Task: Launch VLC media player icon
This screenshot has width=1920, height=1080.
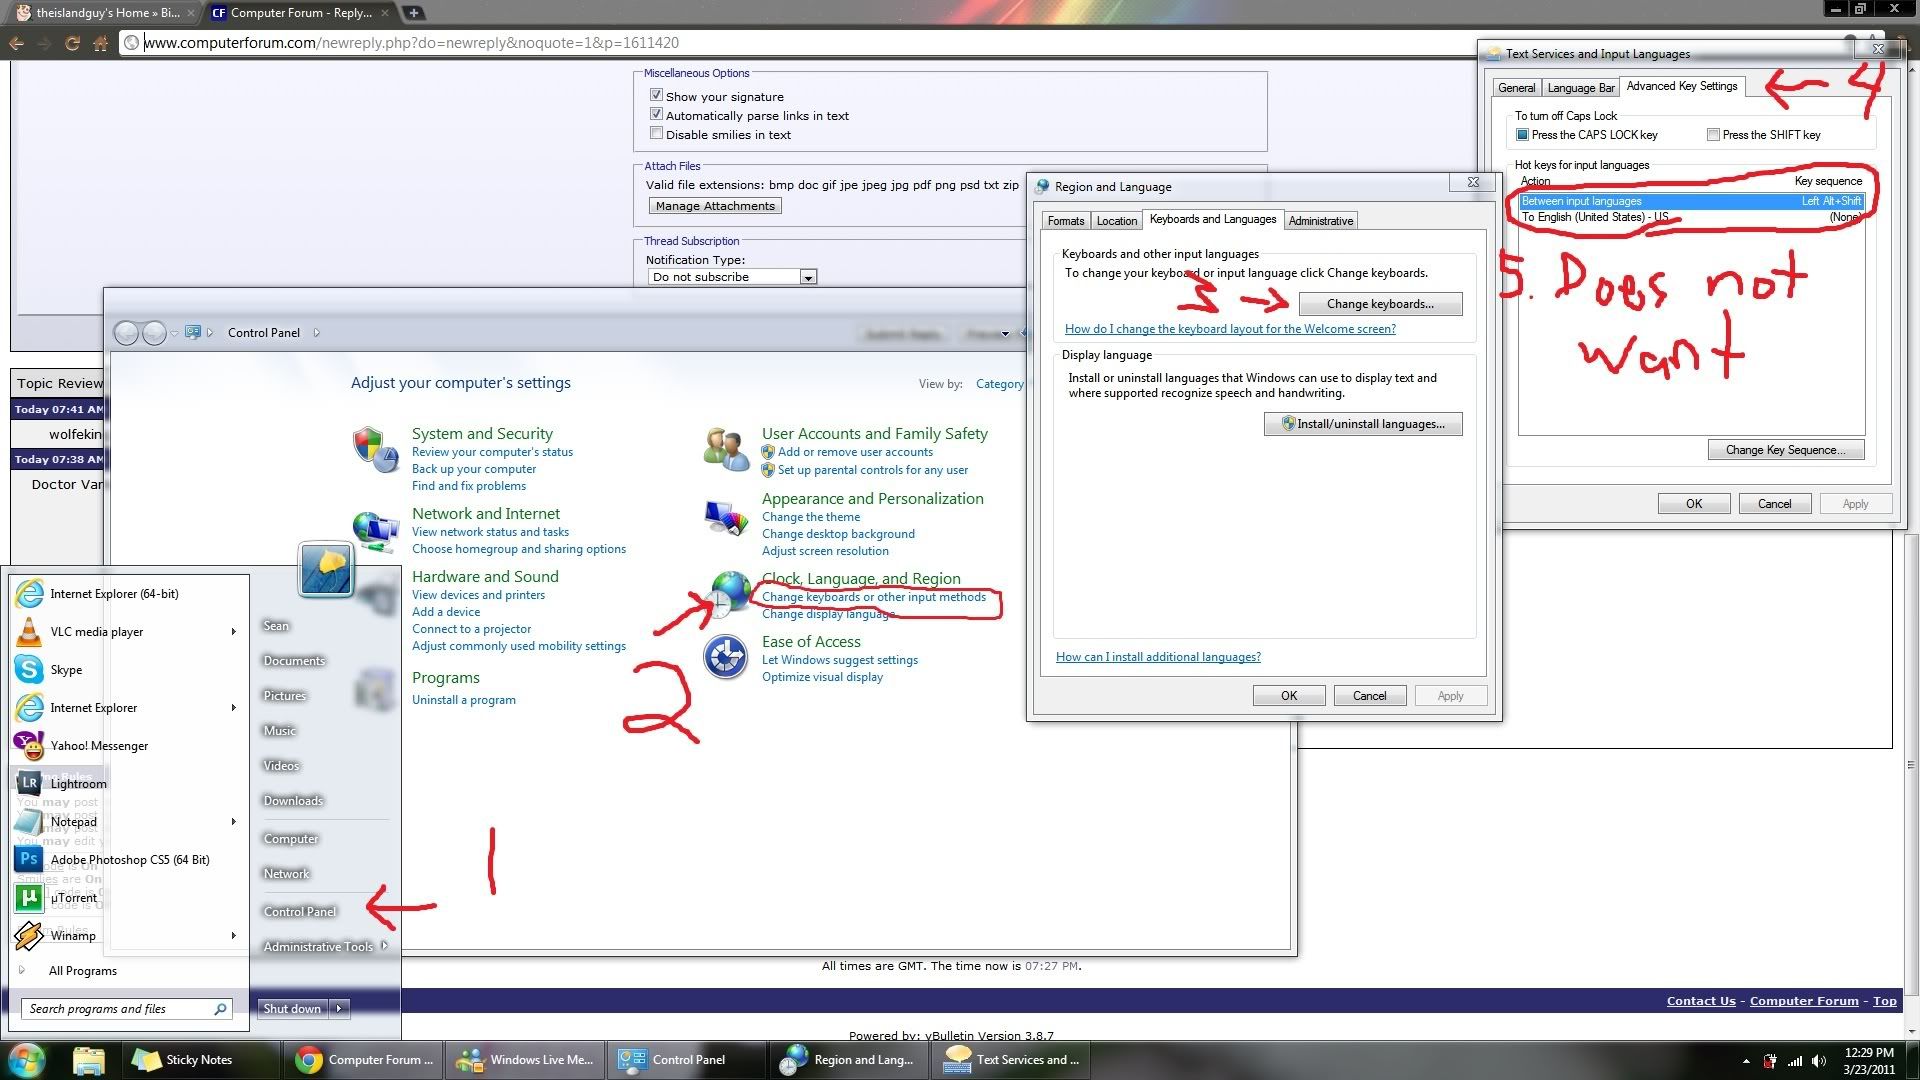Action: 30,632
